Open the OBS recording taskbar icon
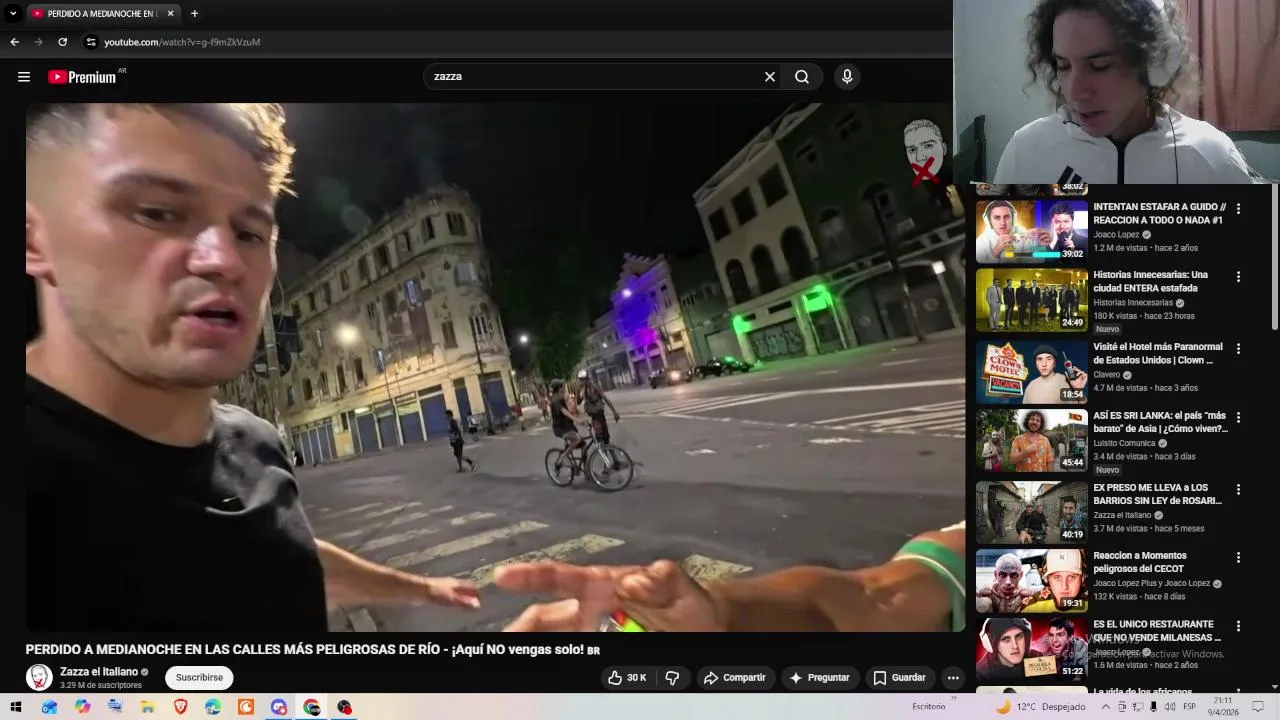 tap(345, 707)
